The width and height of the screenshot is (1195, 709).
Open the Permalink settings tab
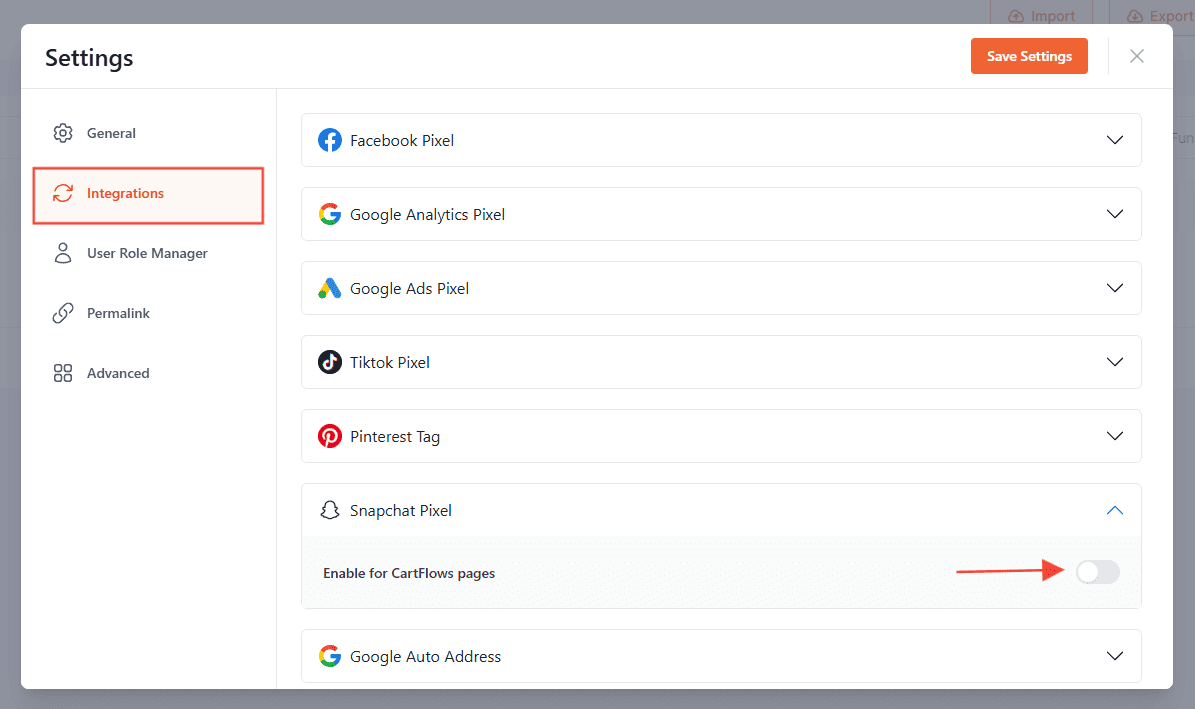(x=118, y=313)
